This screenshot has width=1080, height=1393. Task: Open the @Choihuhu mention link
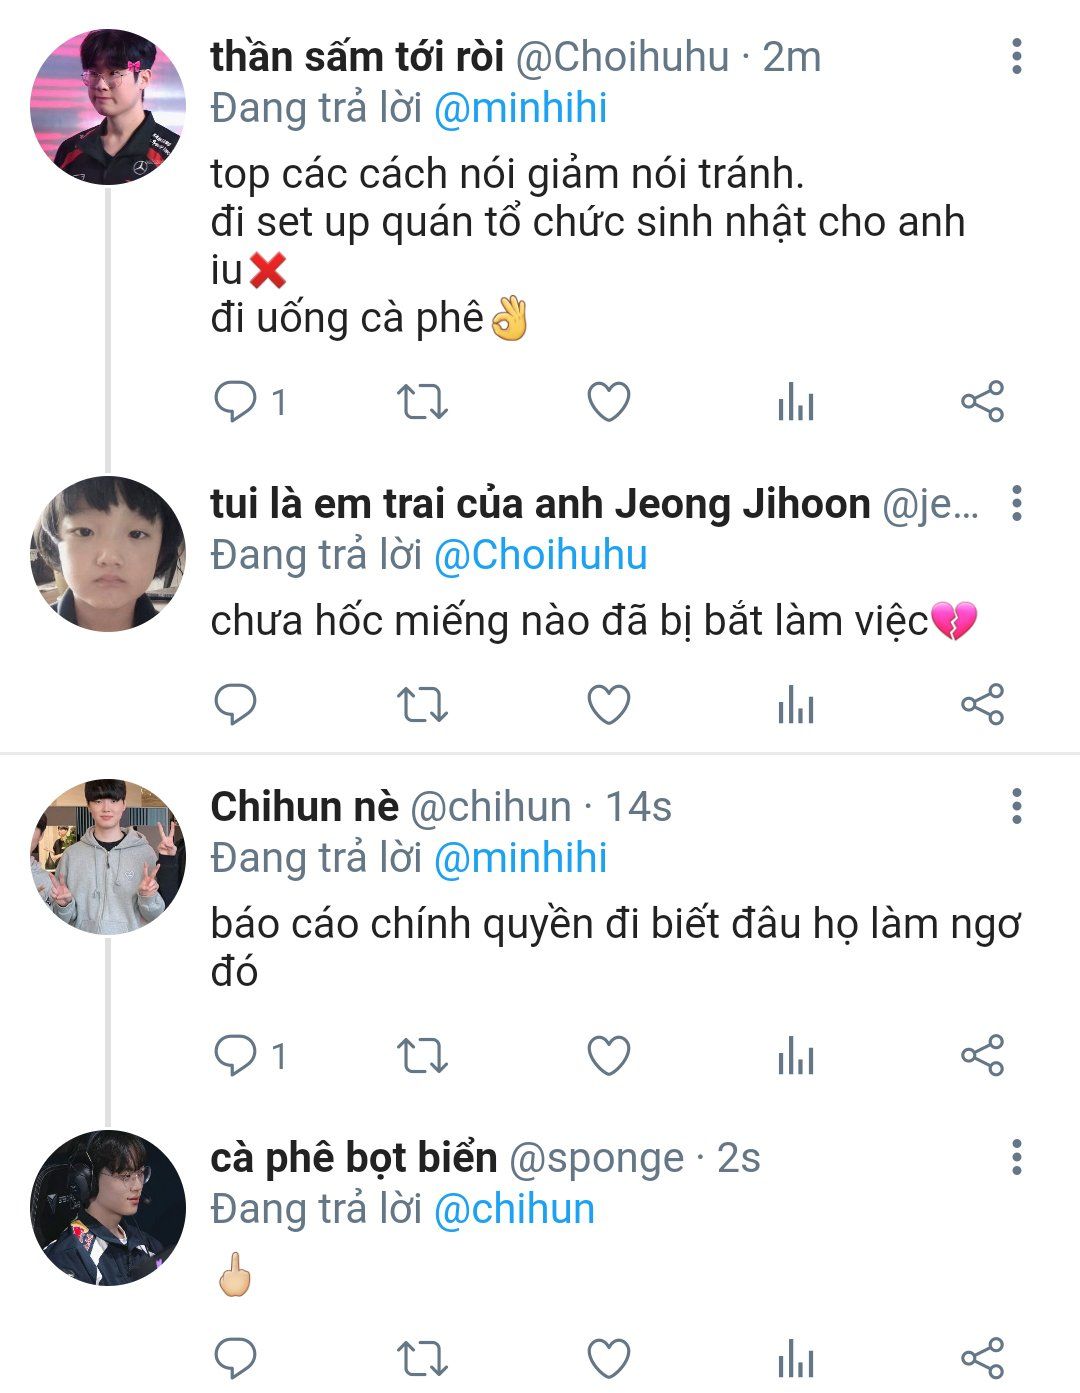(540, 555)
